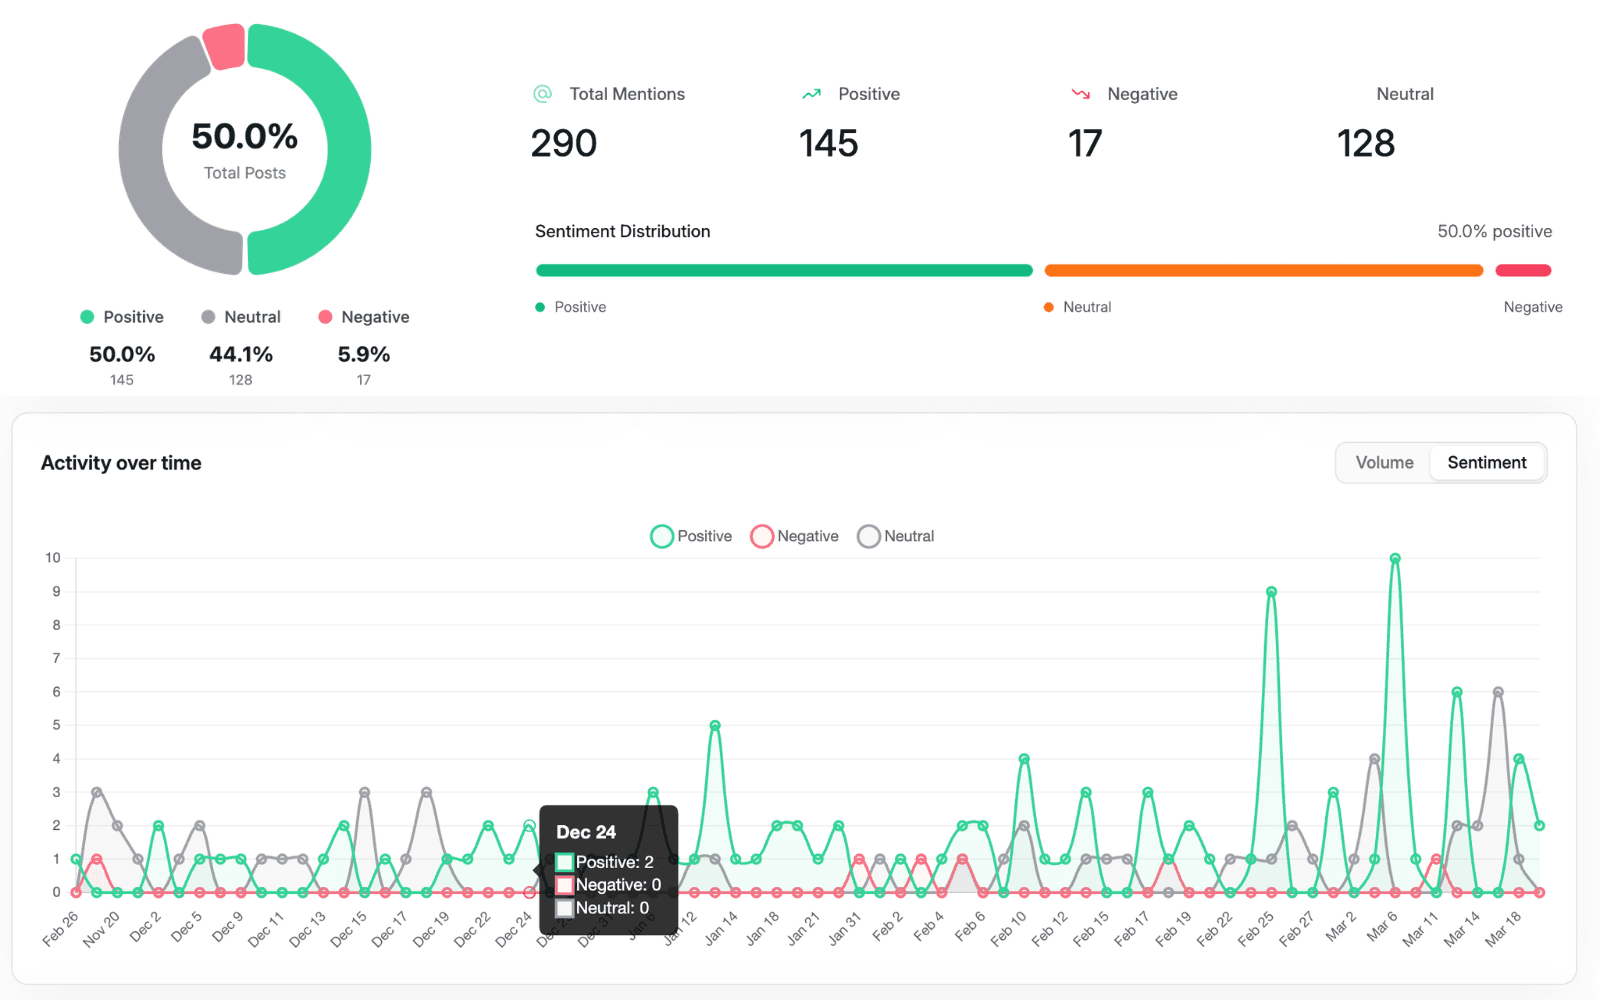Viewport: 1600px width, 1000px height.
Task: Select the Total Mentions count 290
Action: point(564,143)
